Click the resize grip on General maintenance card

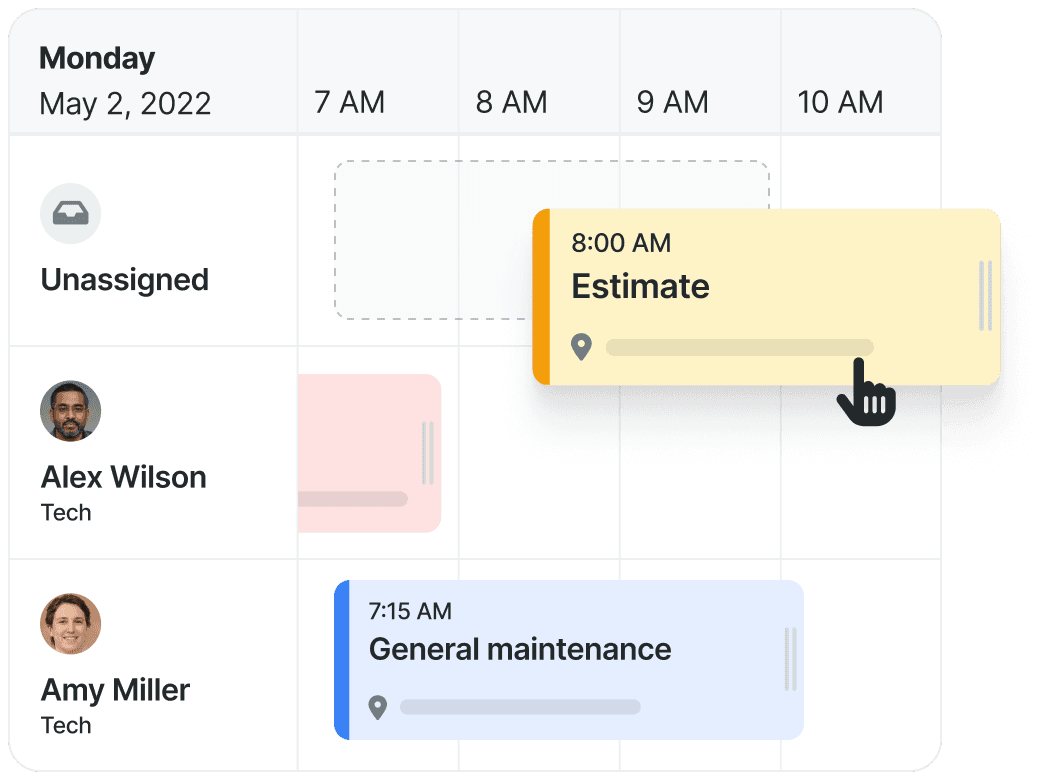coord(790,659)
